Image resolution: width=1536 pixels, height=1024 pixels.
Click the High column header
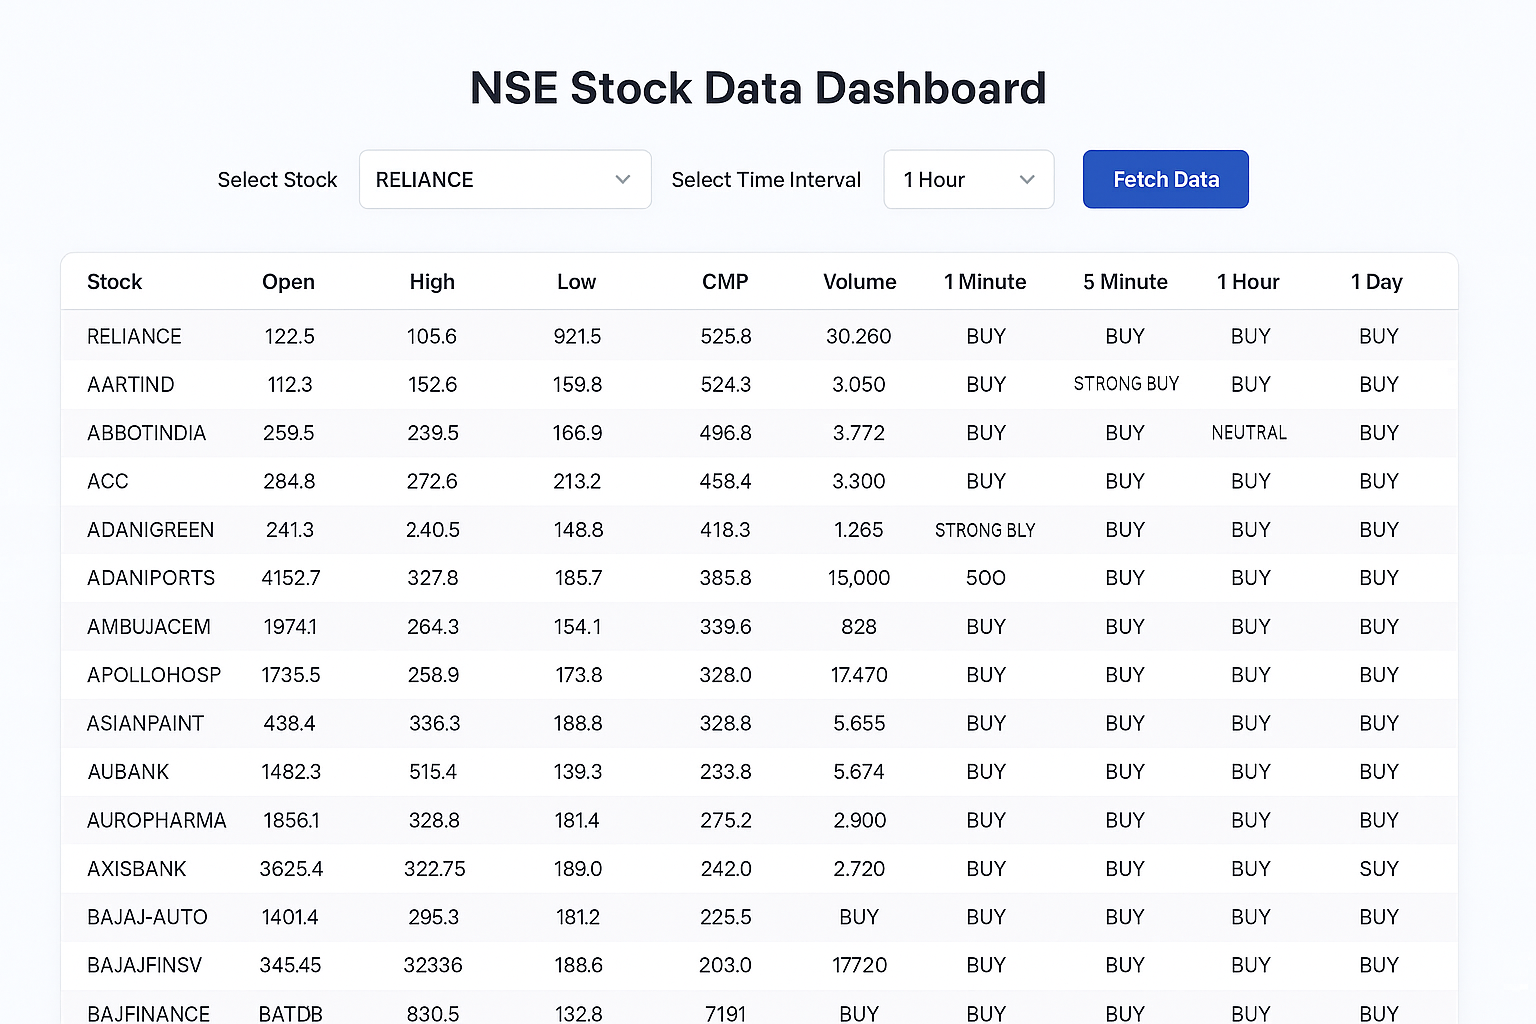[432, 282]
